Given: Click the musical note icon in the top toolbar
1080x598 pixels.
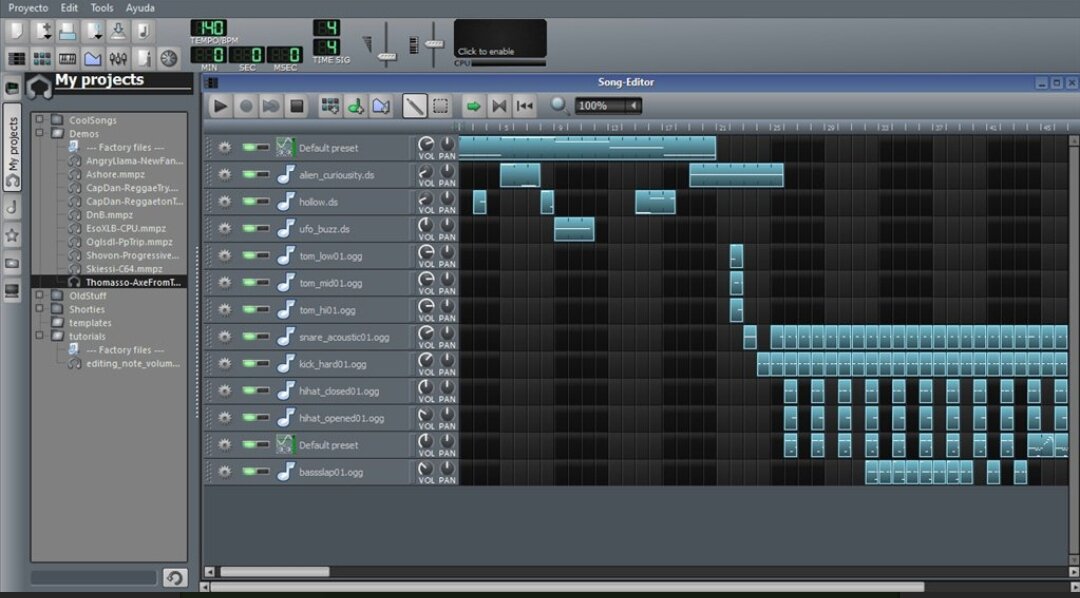Looking at the screenshot, I should click(x=143, y=31).
